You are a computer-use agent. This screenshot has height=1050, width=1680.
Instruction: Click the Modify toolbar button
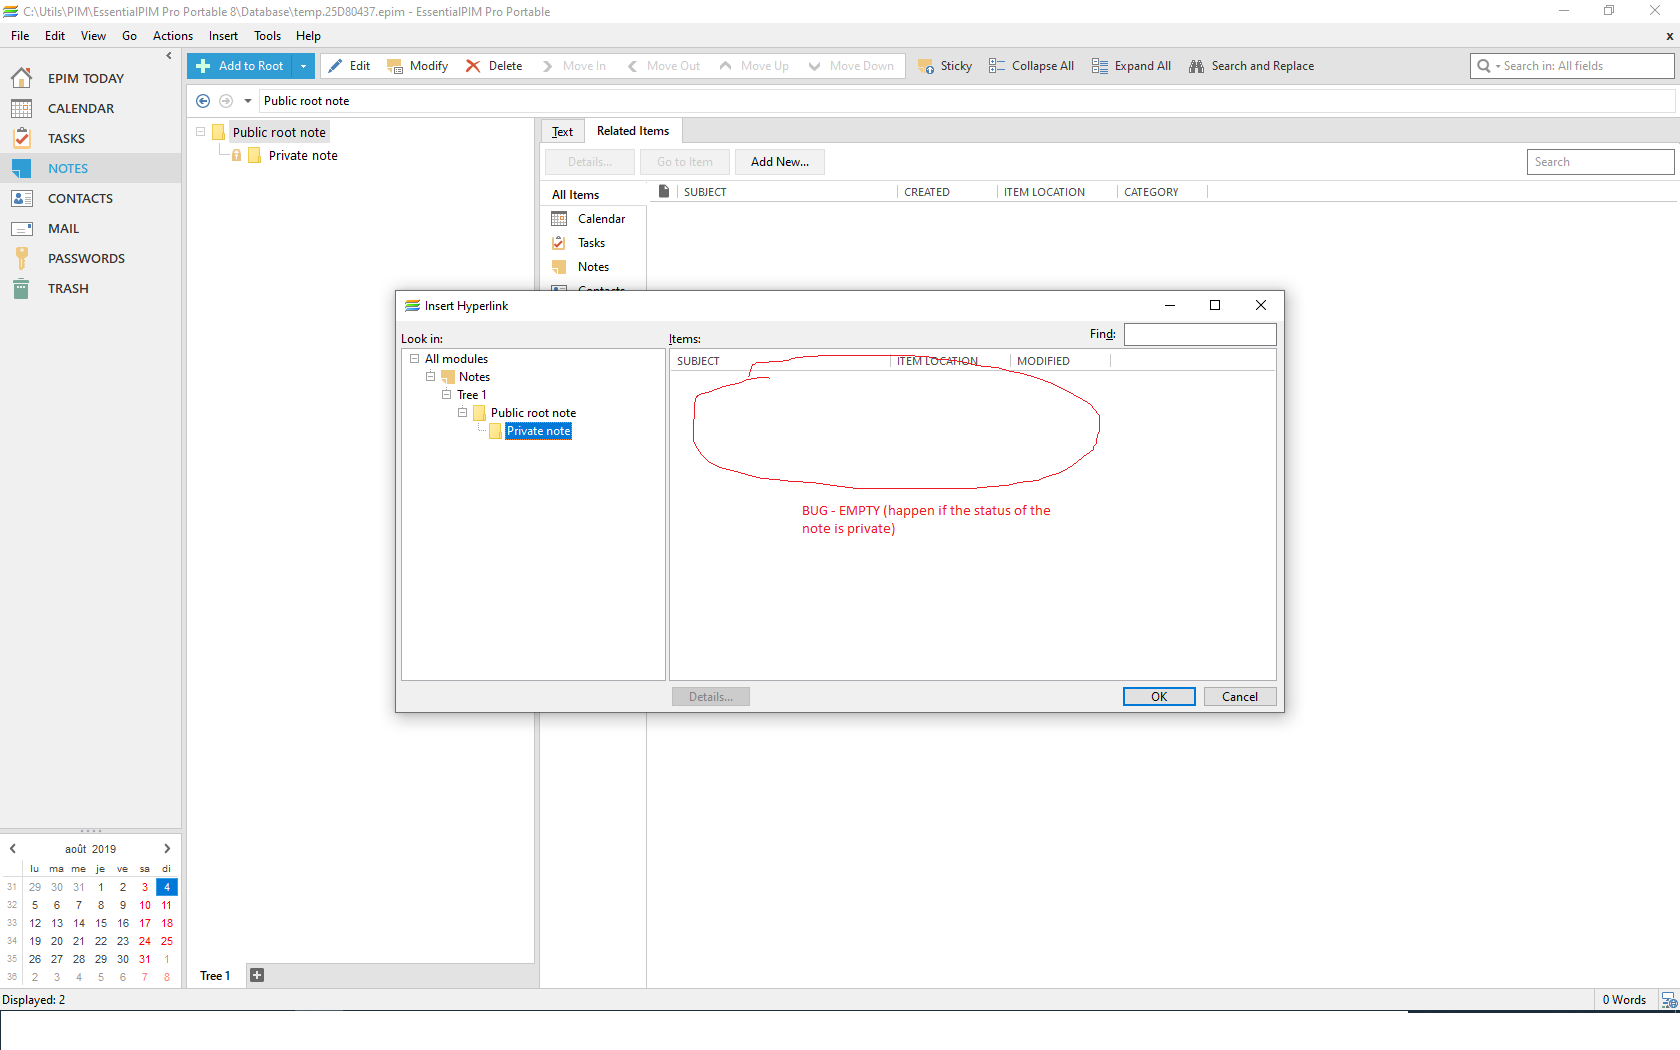(x=418, y=66)
